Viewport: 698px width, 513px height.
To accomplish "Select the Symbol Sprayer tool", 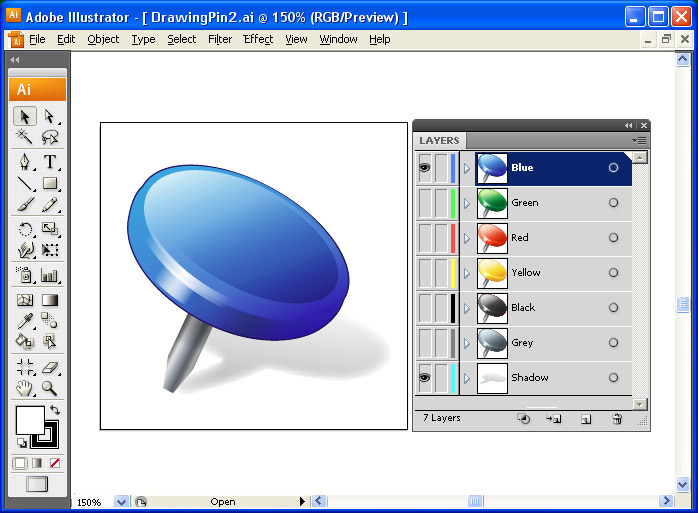I will pyautogui.click(x=24, y=275).
